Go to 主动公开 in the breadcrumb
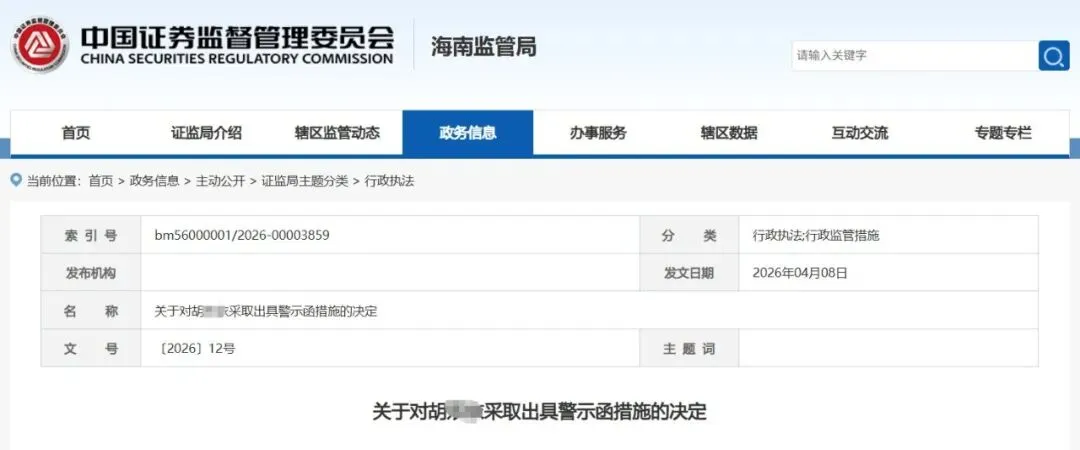 [x=220, y=181]
